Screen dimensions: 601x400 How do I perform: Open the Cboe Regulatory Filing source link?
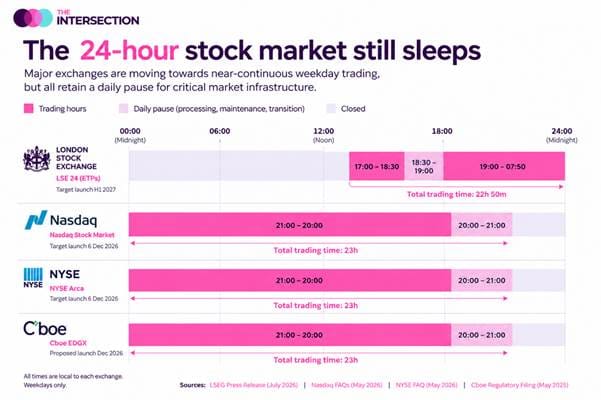tap(519, 385)
